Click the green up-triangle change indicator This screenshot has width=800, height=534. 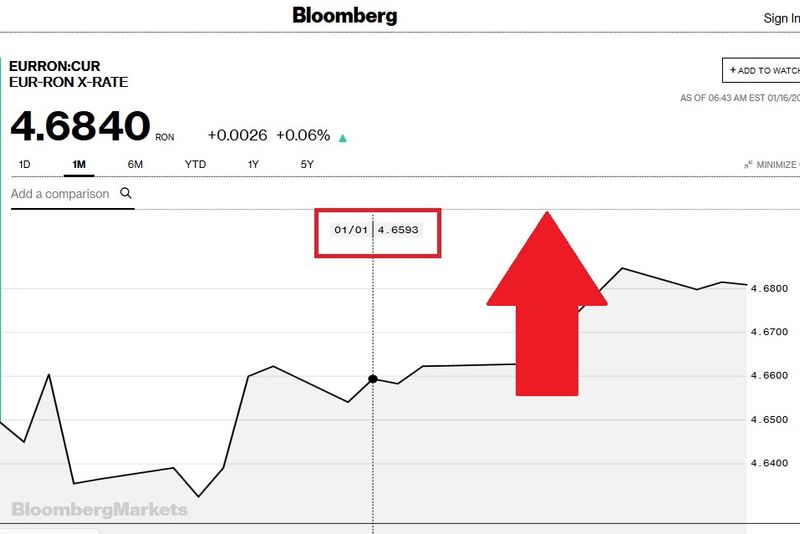[343, 138]
